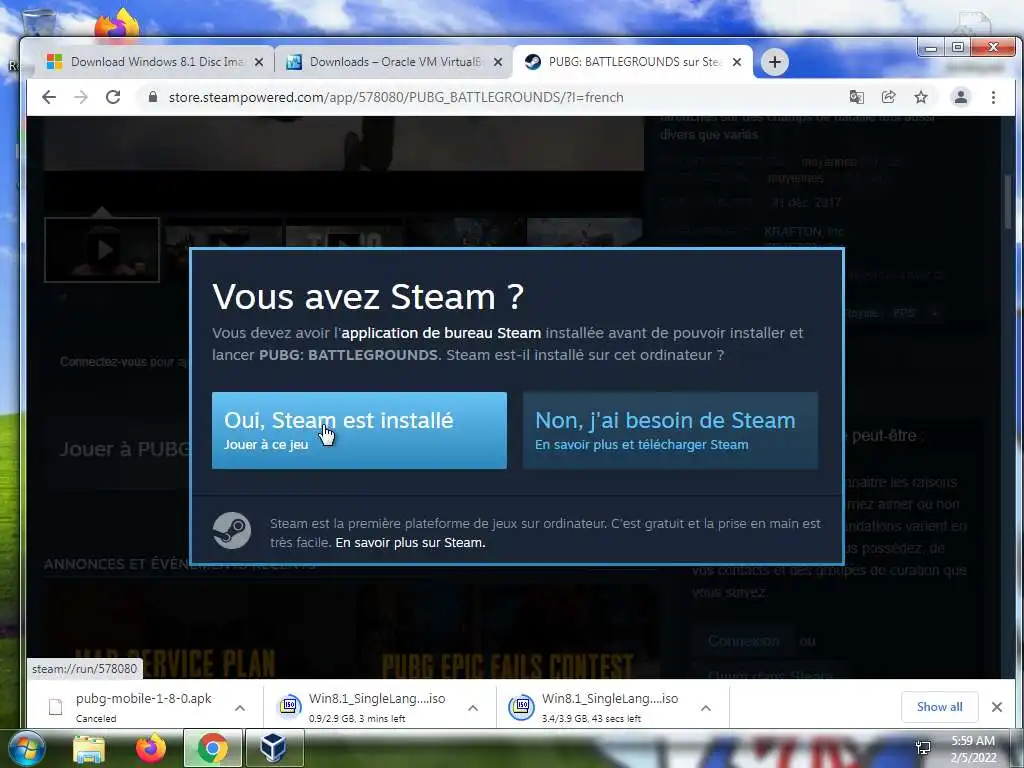This screenshot has height=768, width=1024.
Task: Expand first Win8.1 iso download menu
Action: click(x=473, y=708)
